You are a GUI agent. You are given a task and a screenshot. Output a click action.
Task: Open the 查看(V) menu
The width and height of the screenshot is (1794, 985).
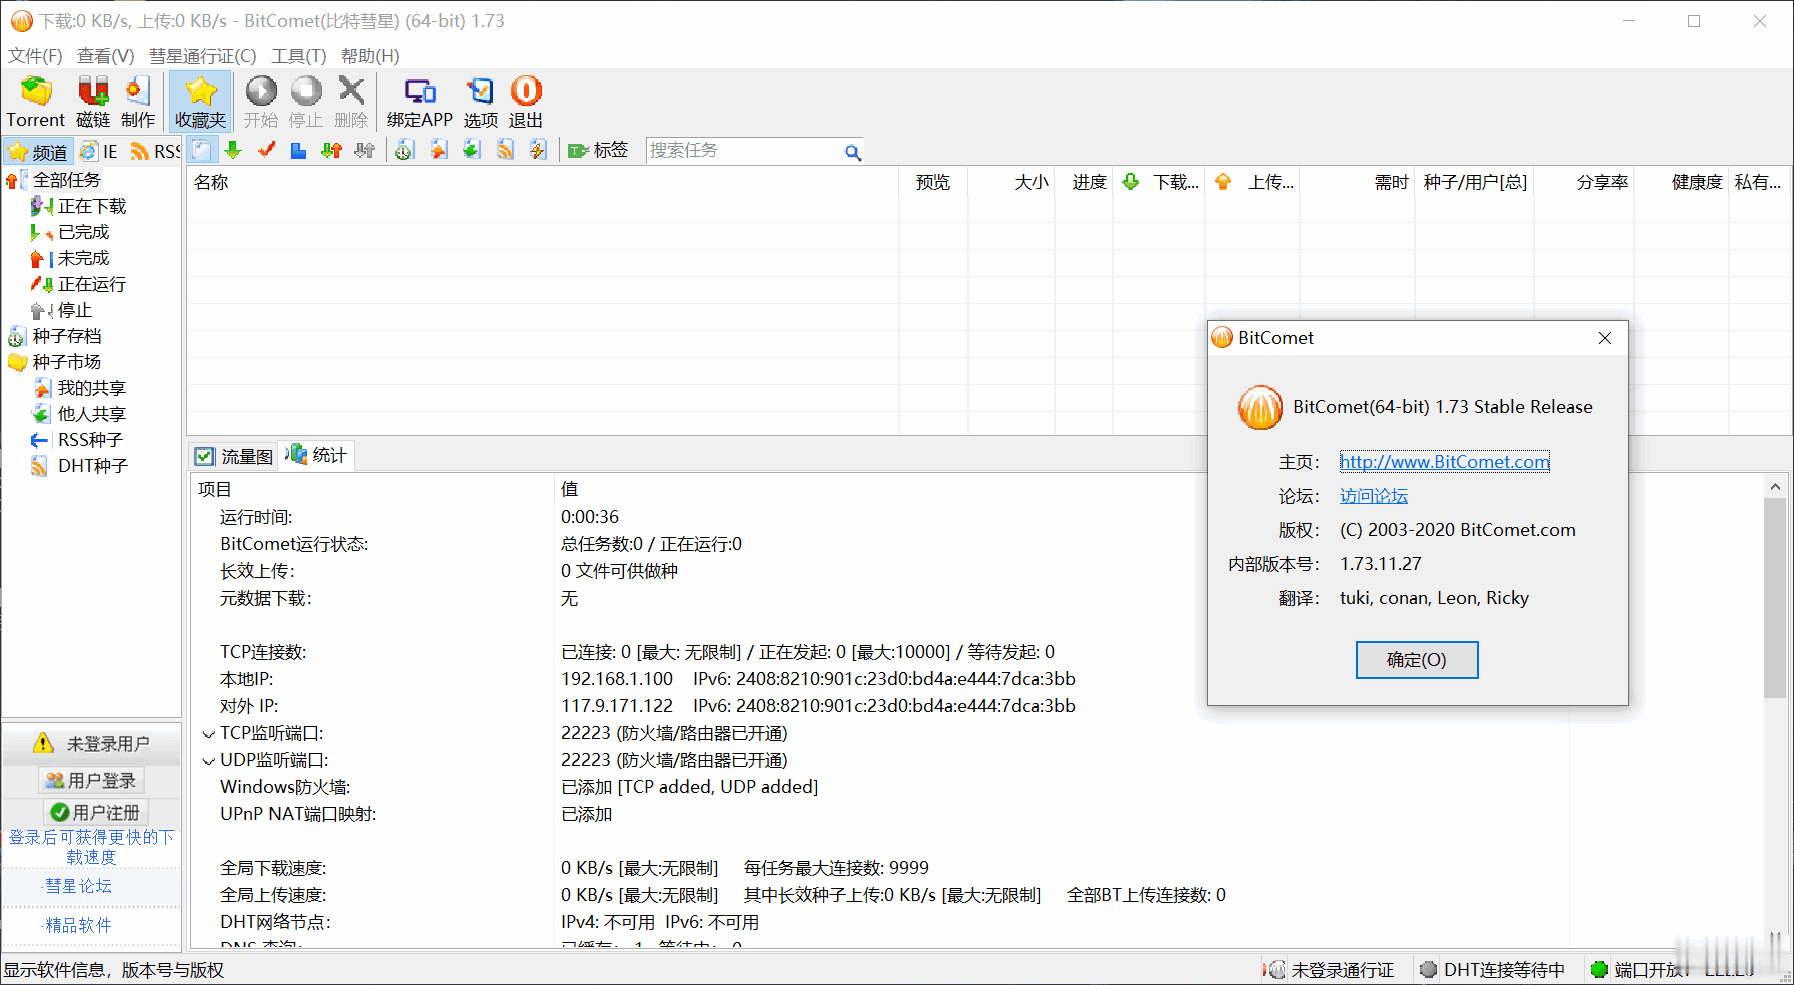tap(106, 56)
